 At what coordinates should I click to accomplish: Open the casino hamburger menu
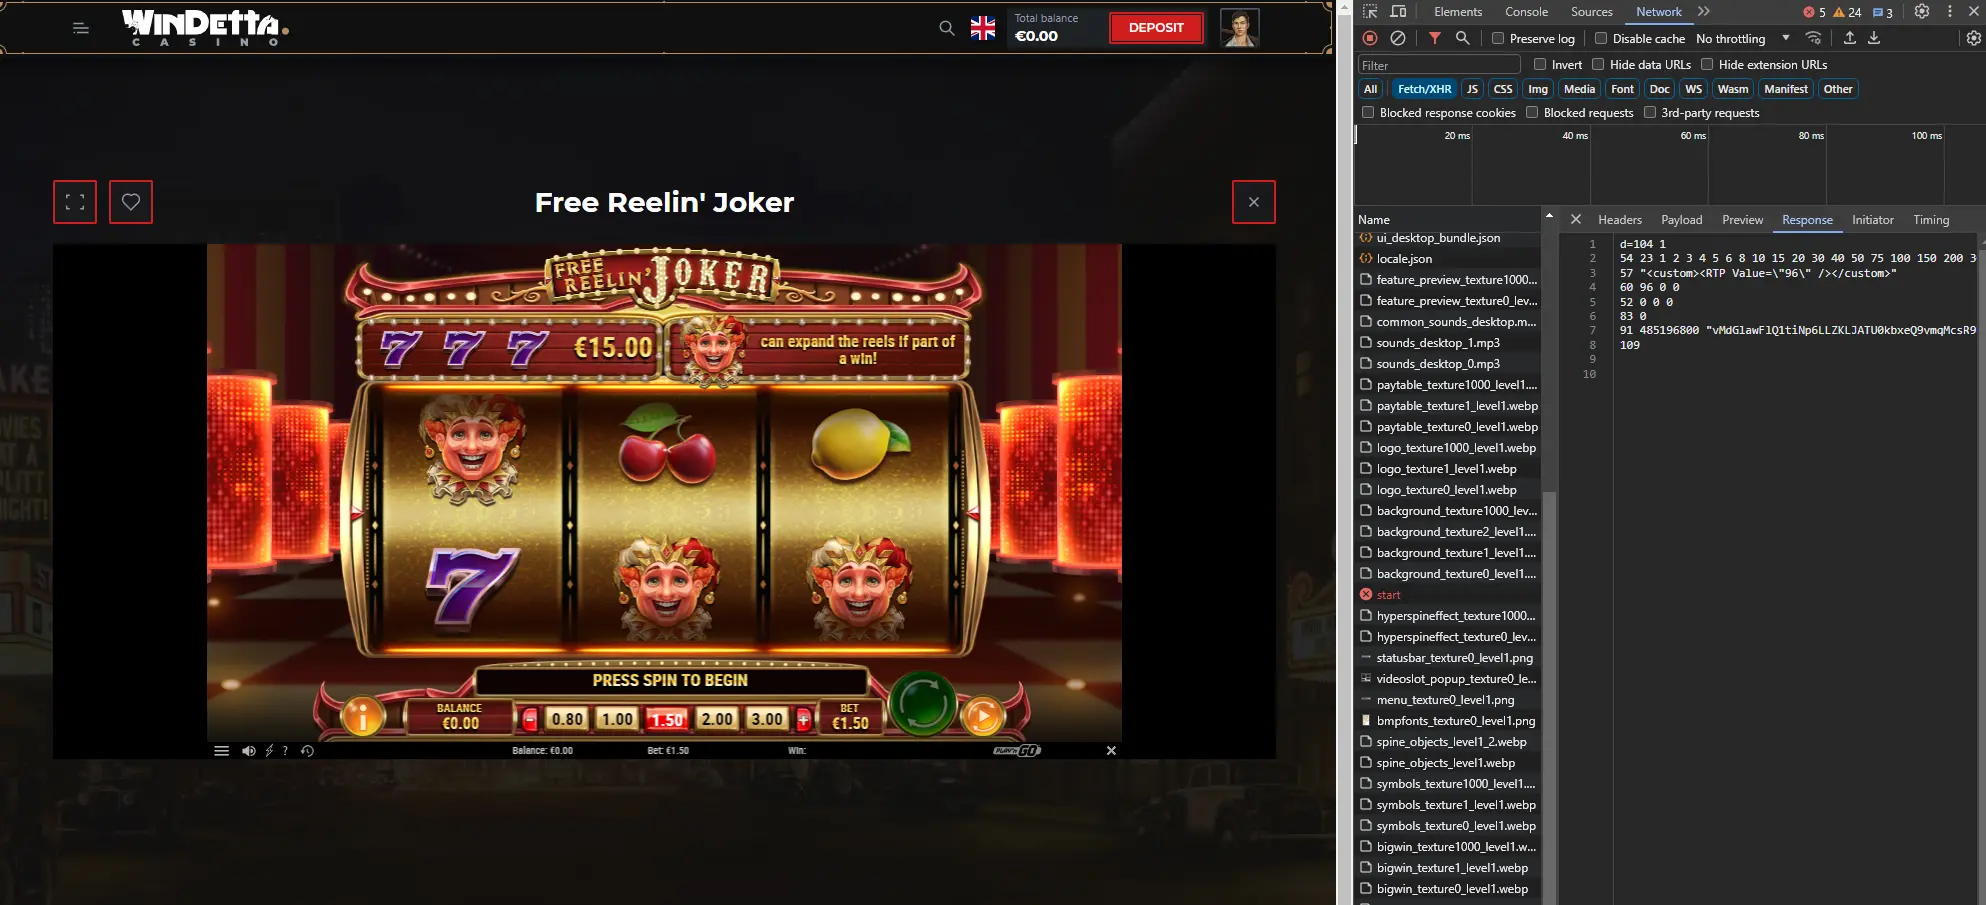point(81,28)
